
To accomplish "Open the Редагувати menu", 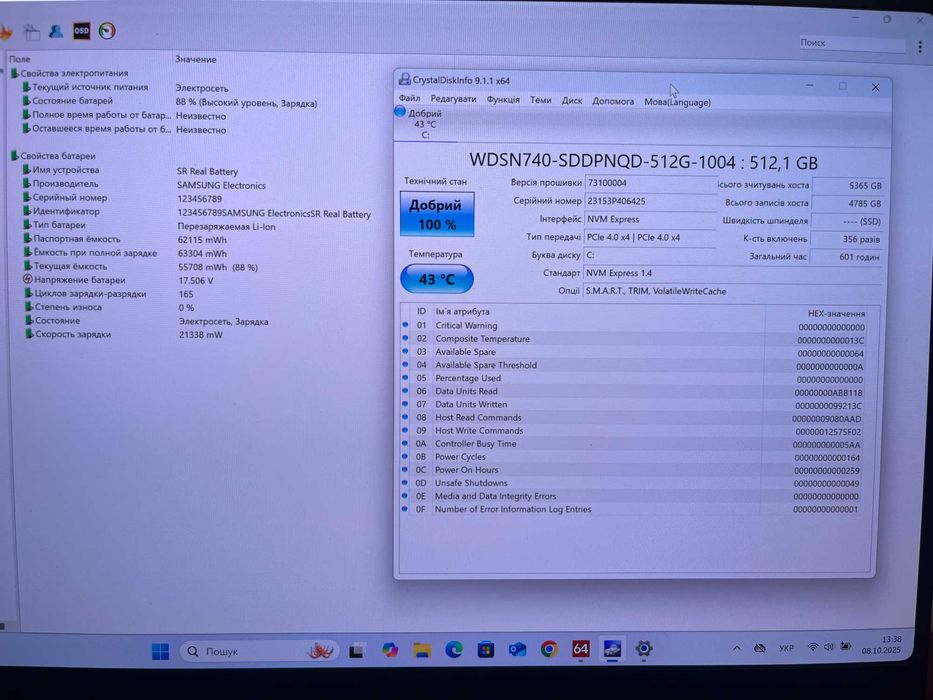I will [x=453, y=99].
